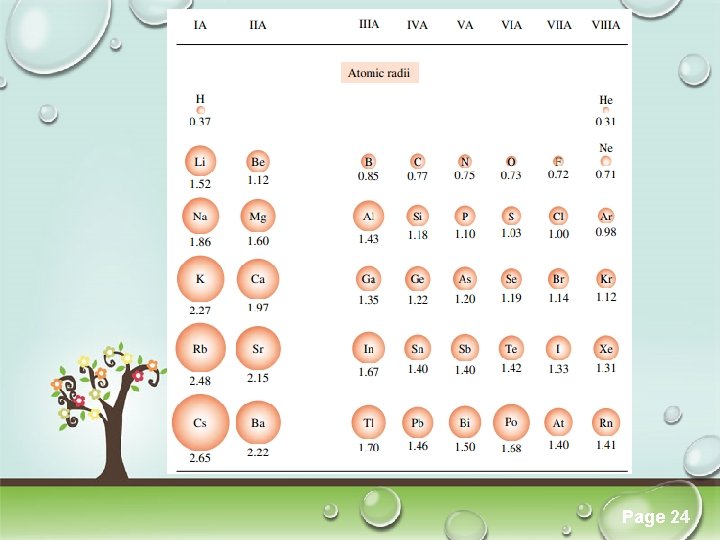Viewport: 720px width, 540px height.
Task: Click the bismuth radius value 1.50
Action: click(465, 447)
